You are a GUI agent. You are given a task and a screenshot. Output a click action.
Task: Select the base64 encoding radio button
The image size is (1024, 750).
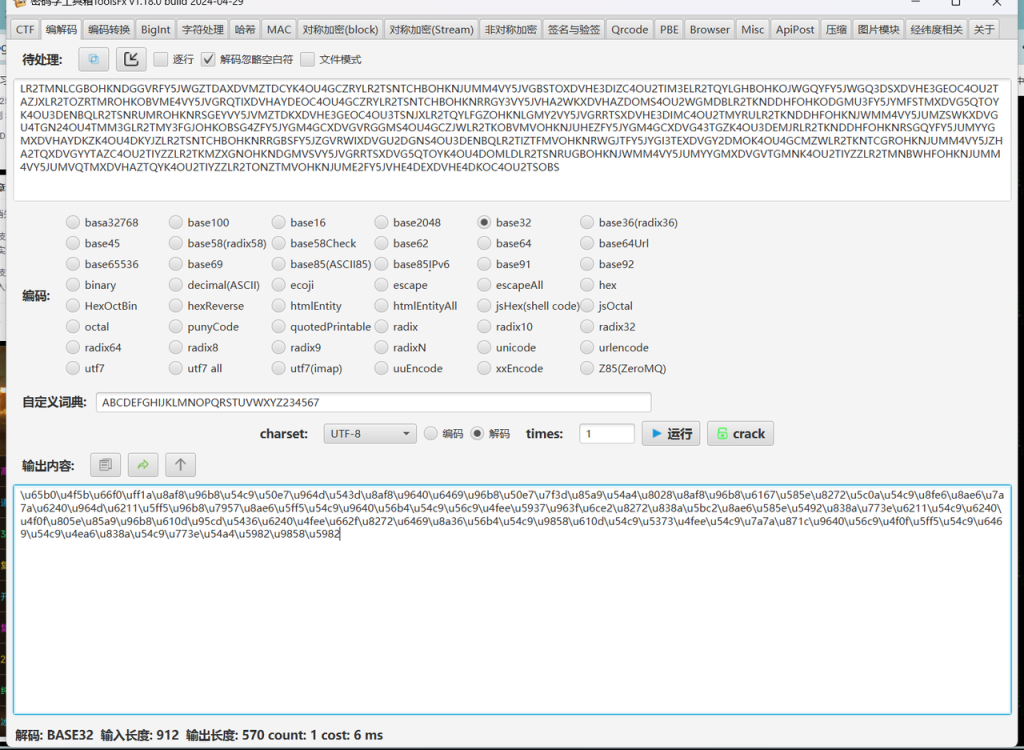click(x=484, y=243)
